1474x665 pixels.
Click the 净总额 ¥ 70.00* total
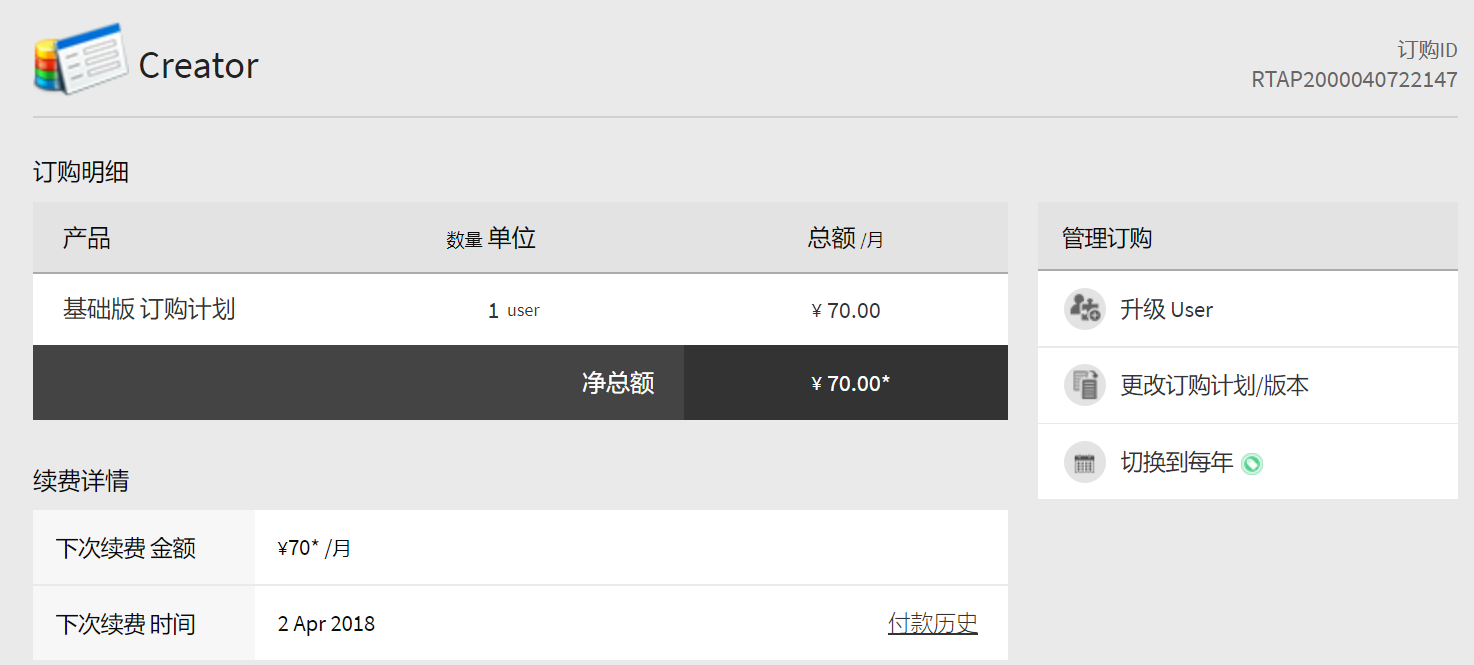[850, 383]
